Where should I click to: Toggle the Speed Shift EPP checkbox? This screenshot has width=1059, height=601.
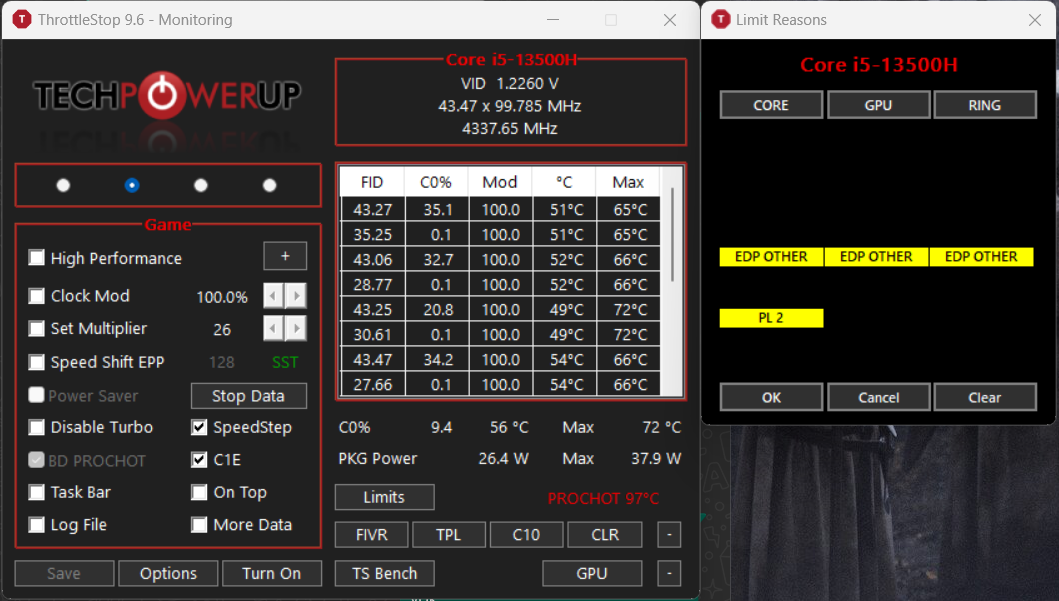point(36,362)
